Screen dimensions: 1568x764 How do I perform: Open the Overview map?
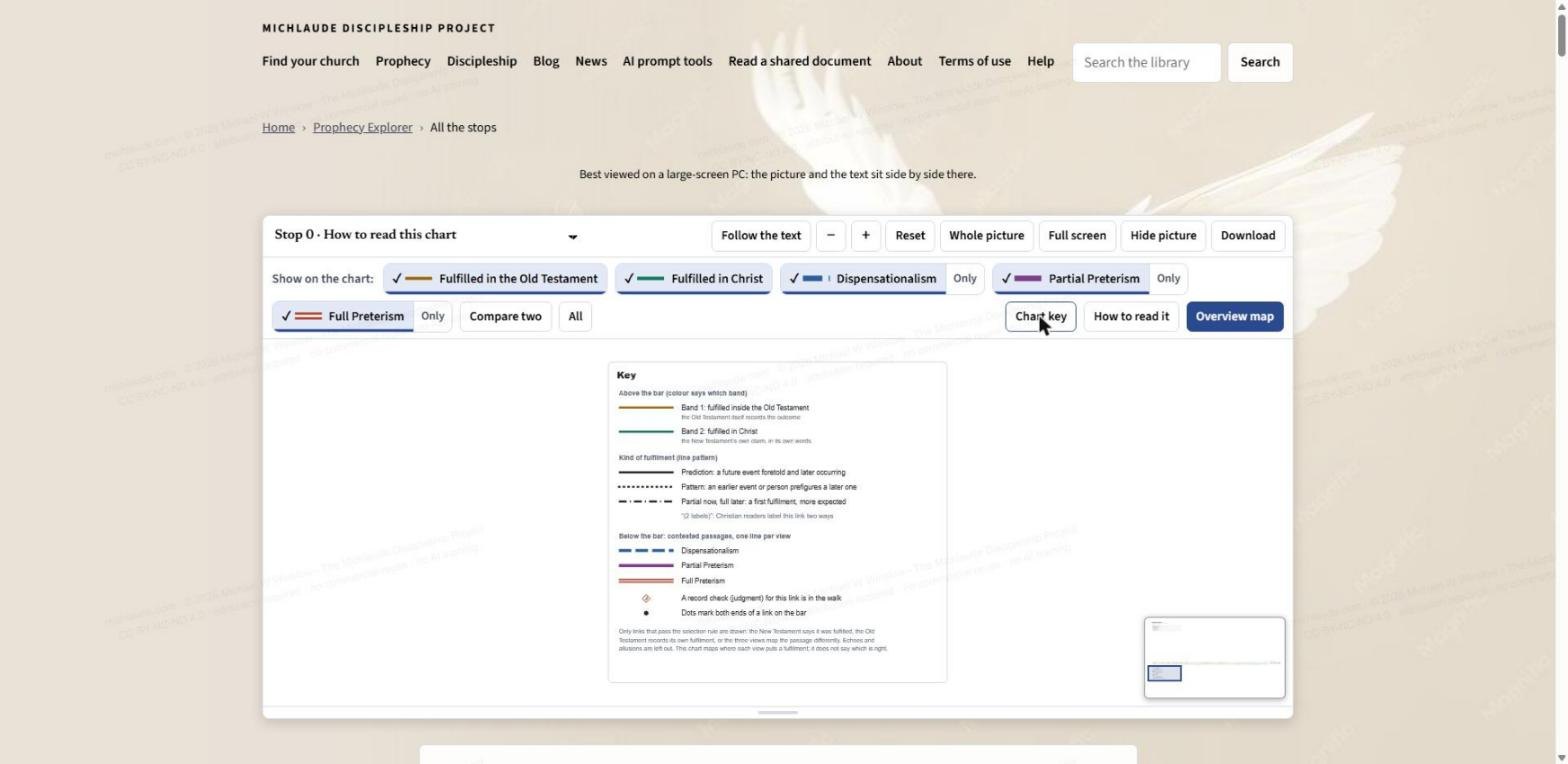(x=1235, y=316)
